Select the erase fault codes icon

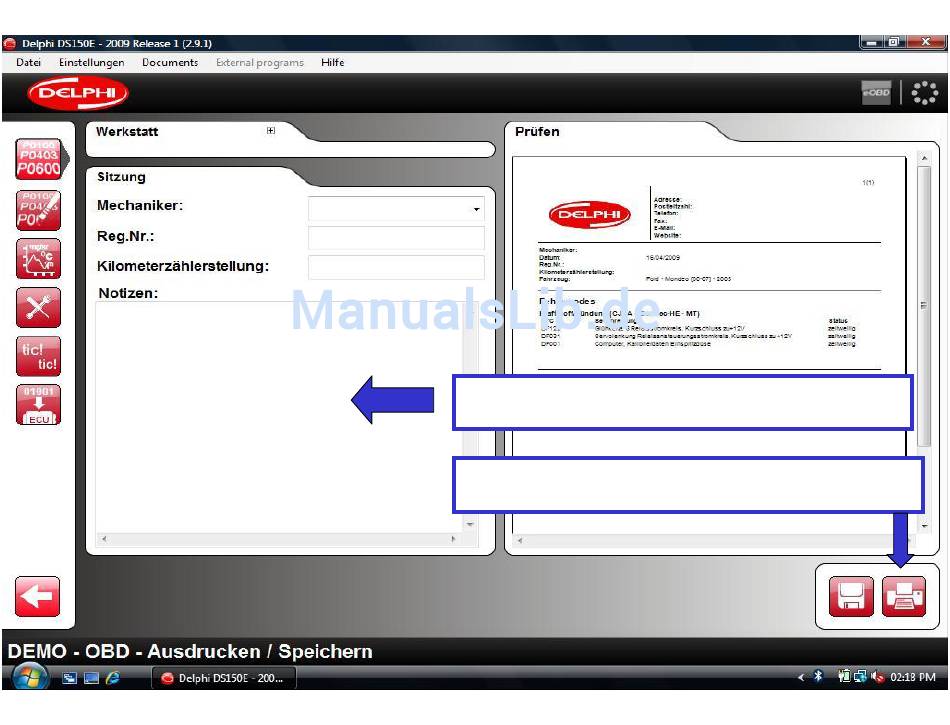[x=39, y=211]
